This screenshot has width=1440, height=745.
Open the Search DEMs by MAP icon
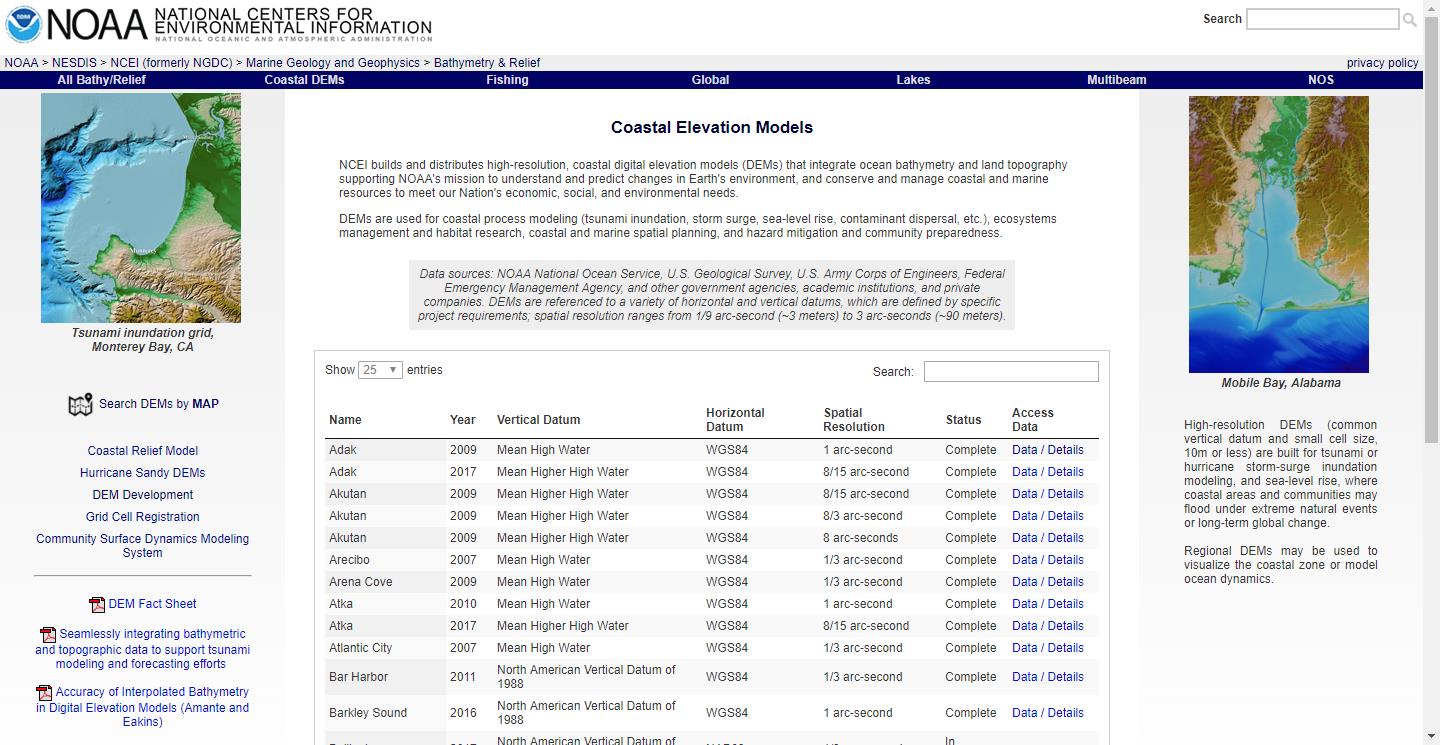pyautogui.click(x=80, y=405)
